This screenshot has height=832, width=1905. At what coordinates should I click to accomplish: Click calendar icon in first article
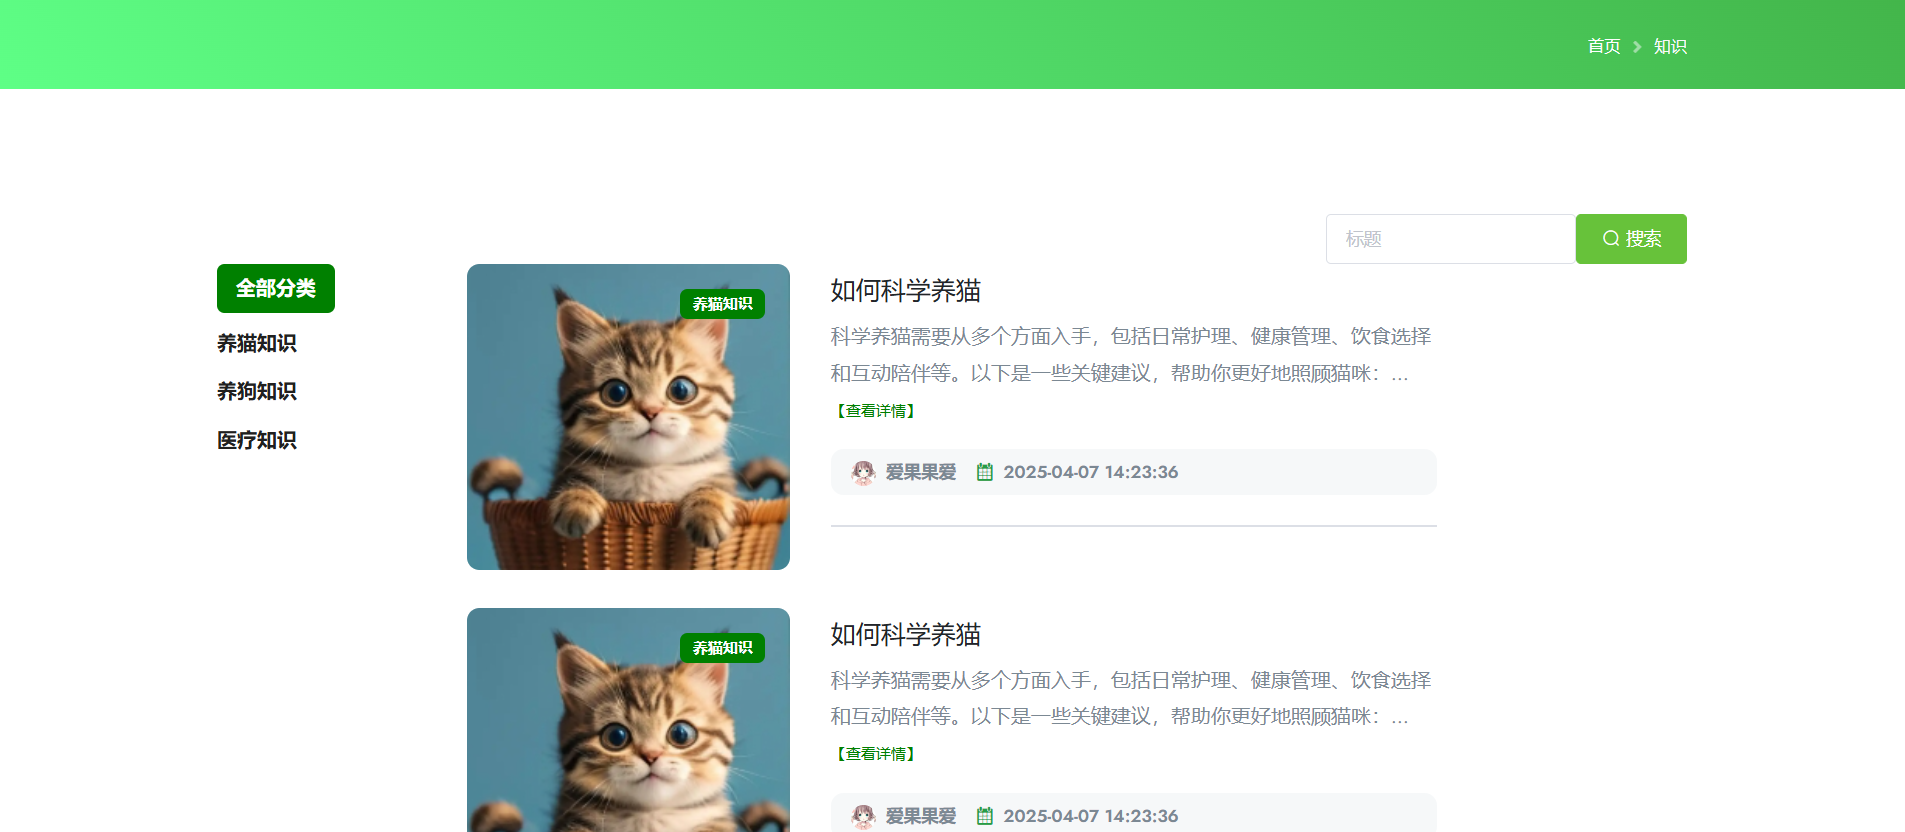[985, 472]
